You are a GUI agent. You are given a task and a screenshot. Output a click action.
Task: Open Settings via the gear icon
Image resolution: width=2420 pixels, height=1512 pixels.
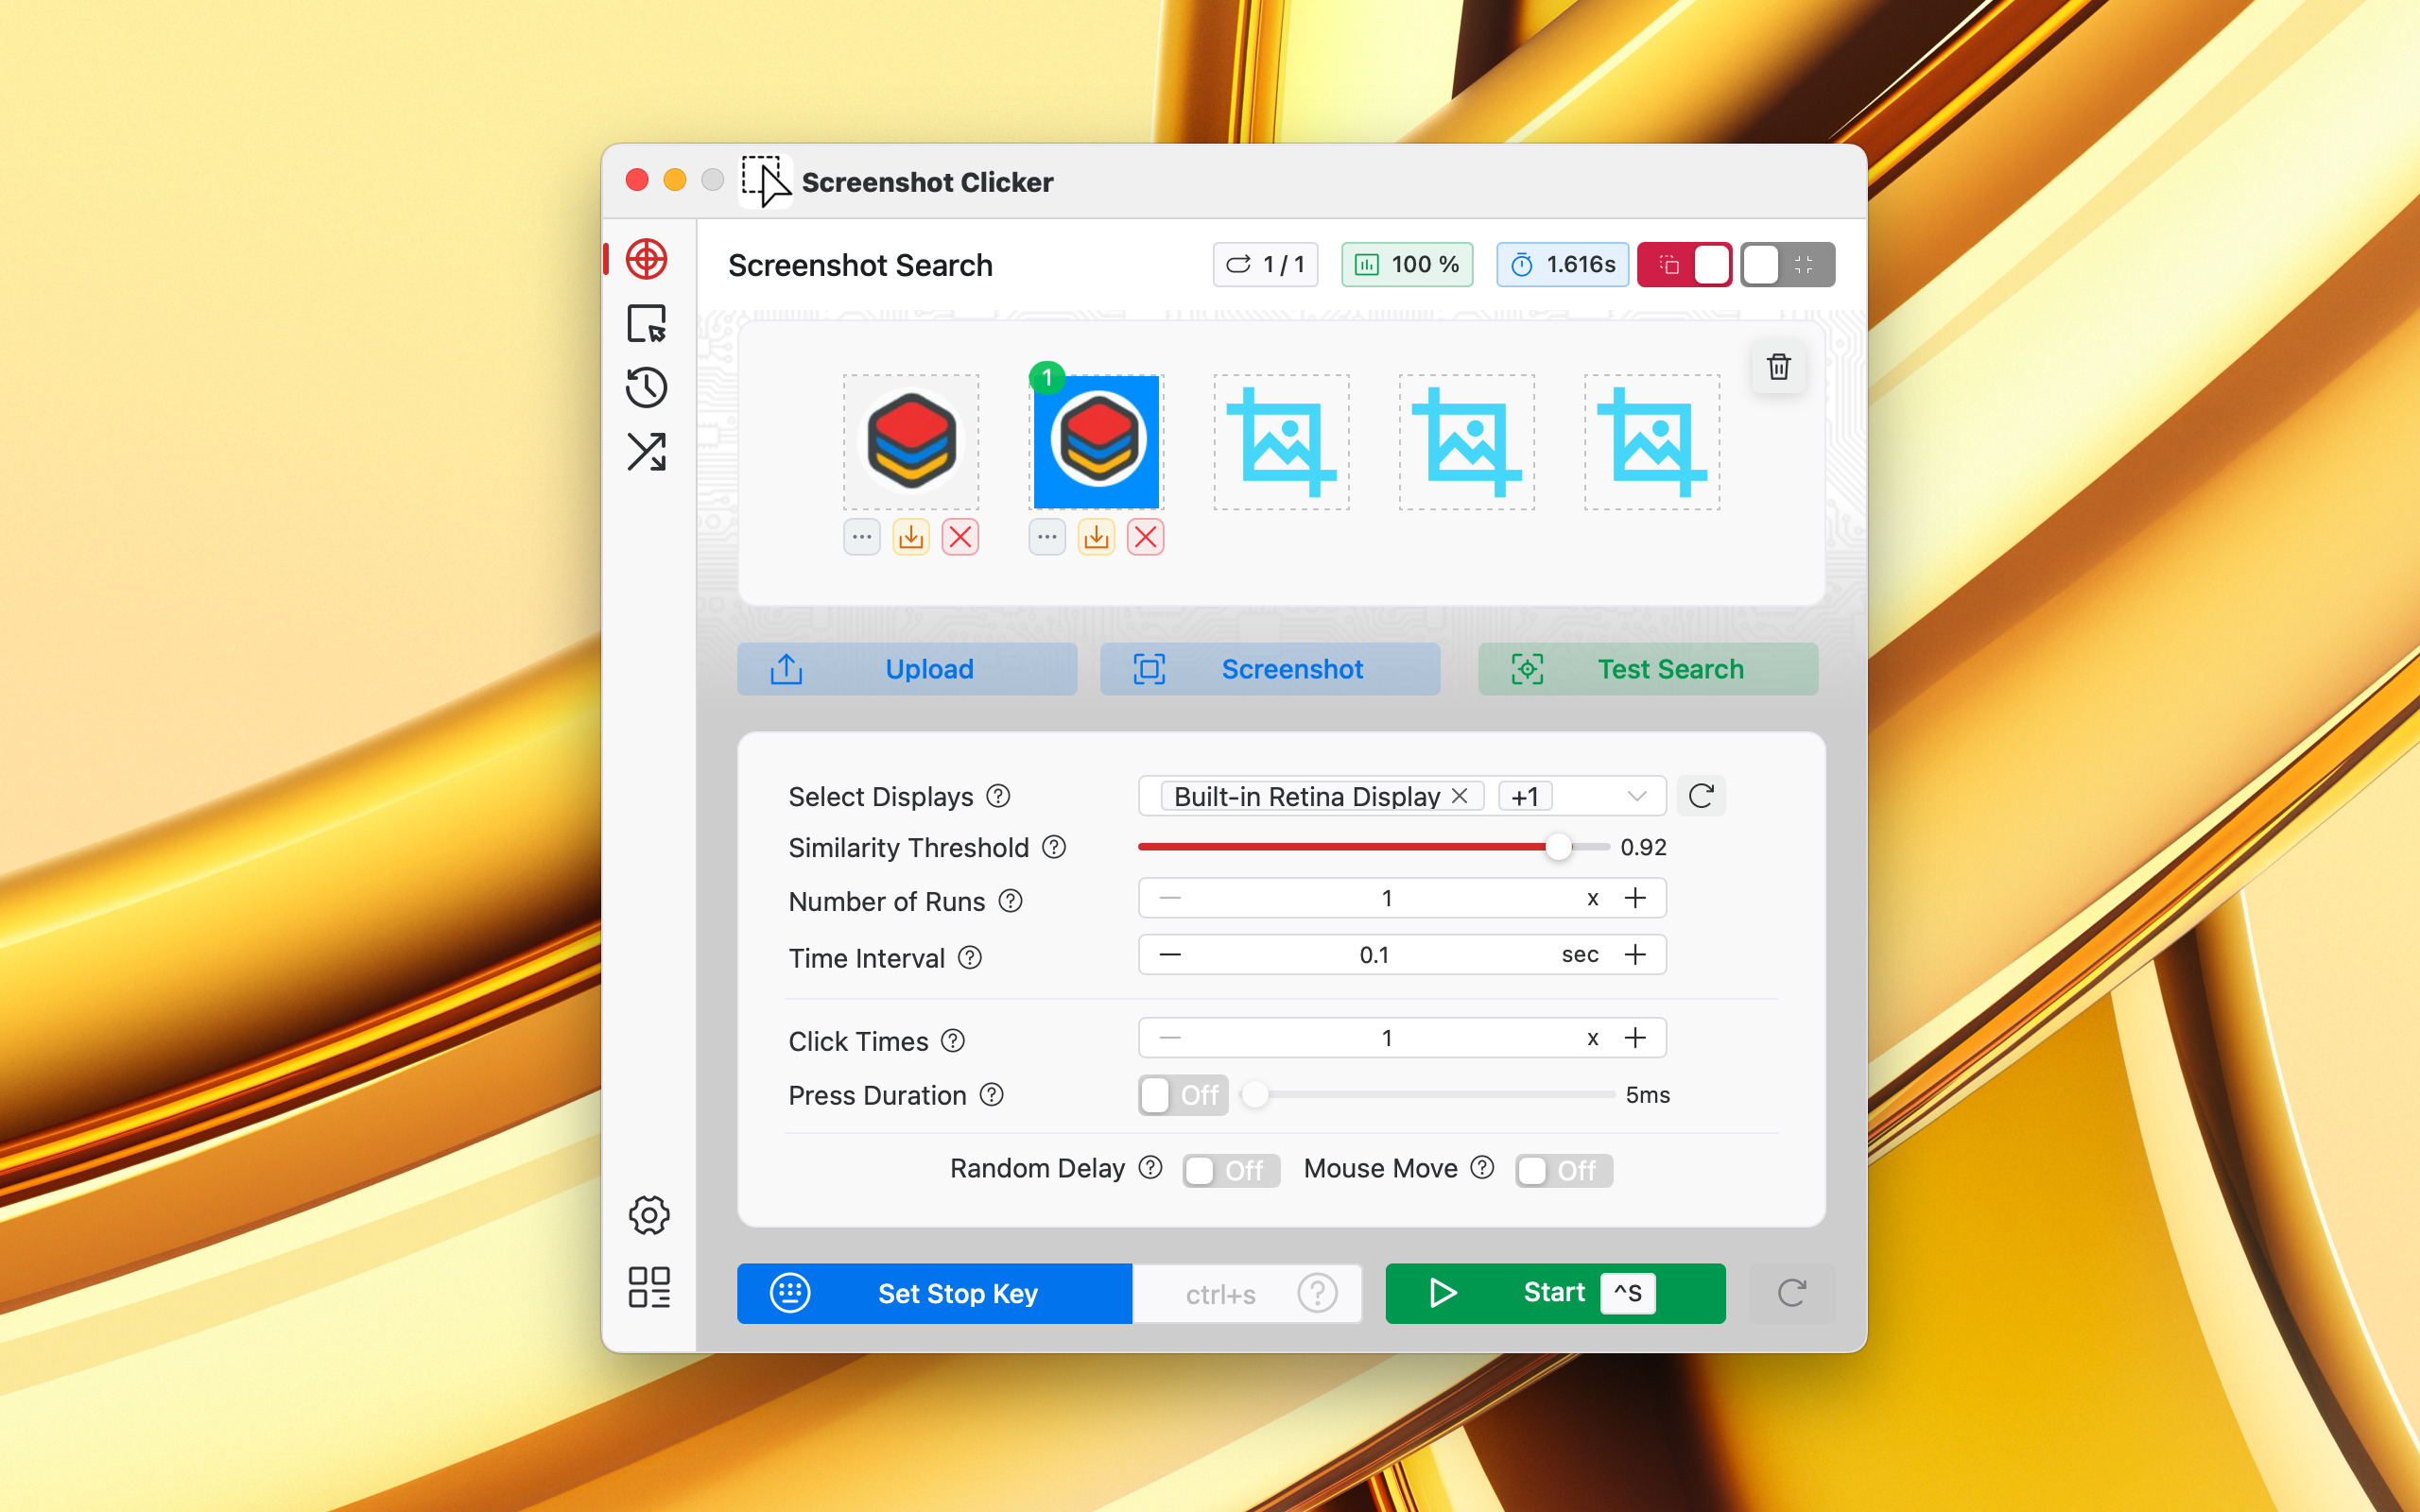pyautogui.click(x=649, y=1214)
